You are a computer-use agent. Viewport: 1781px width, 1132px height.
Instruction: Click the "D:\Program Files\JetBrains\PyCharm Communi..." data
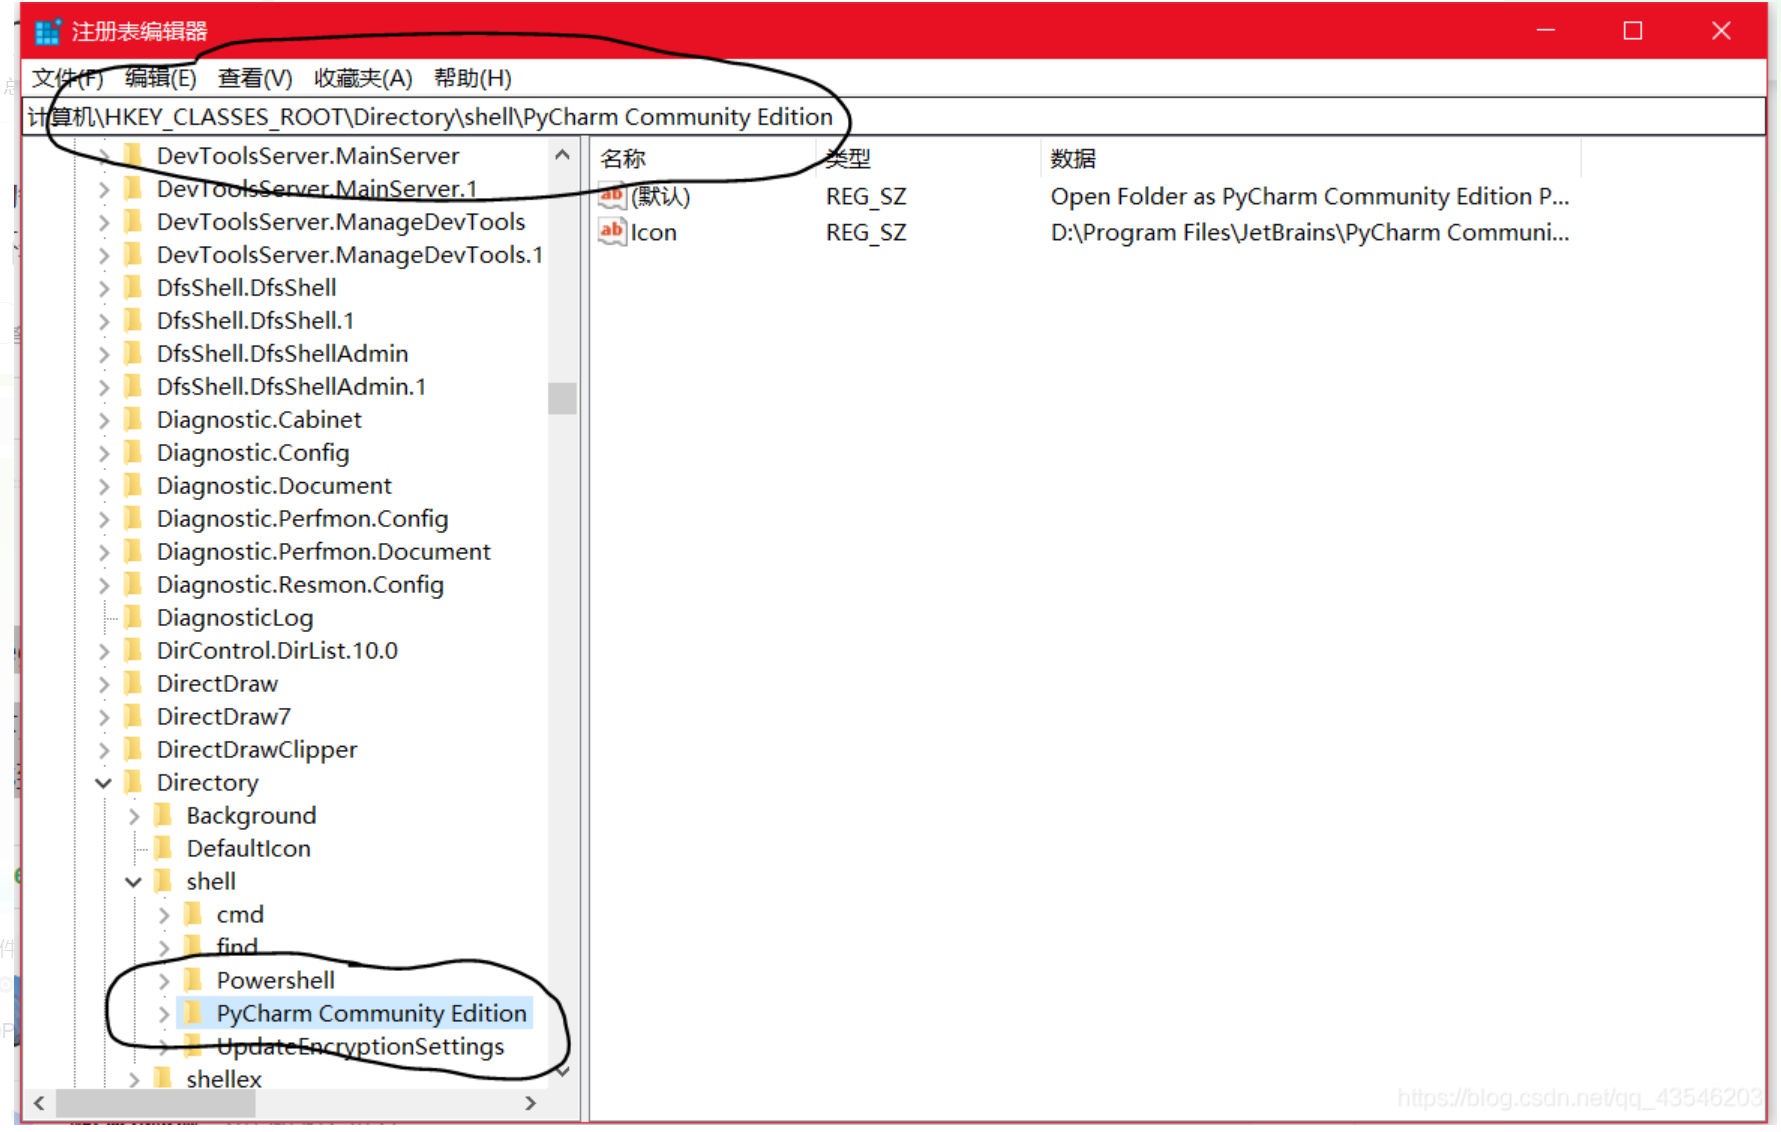pyautogui.click(x=1310, y=232)
